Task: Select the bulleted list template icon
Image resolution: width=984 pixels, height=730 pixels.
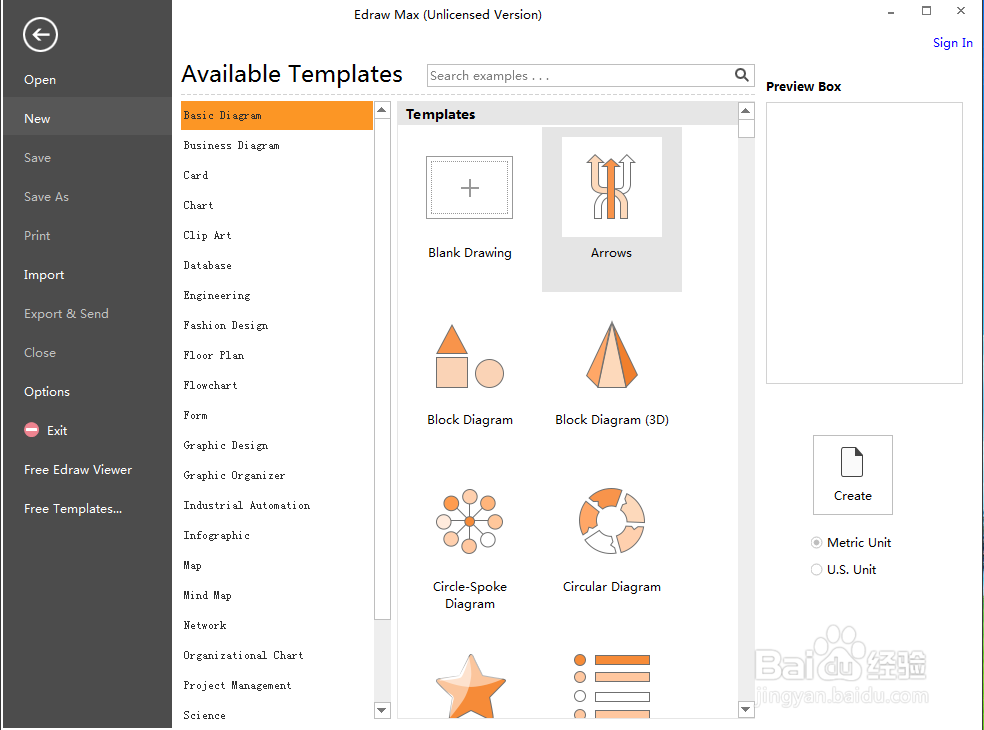Action: point(612,685)
